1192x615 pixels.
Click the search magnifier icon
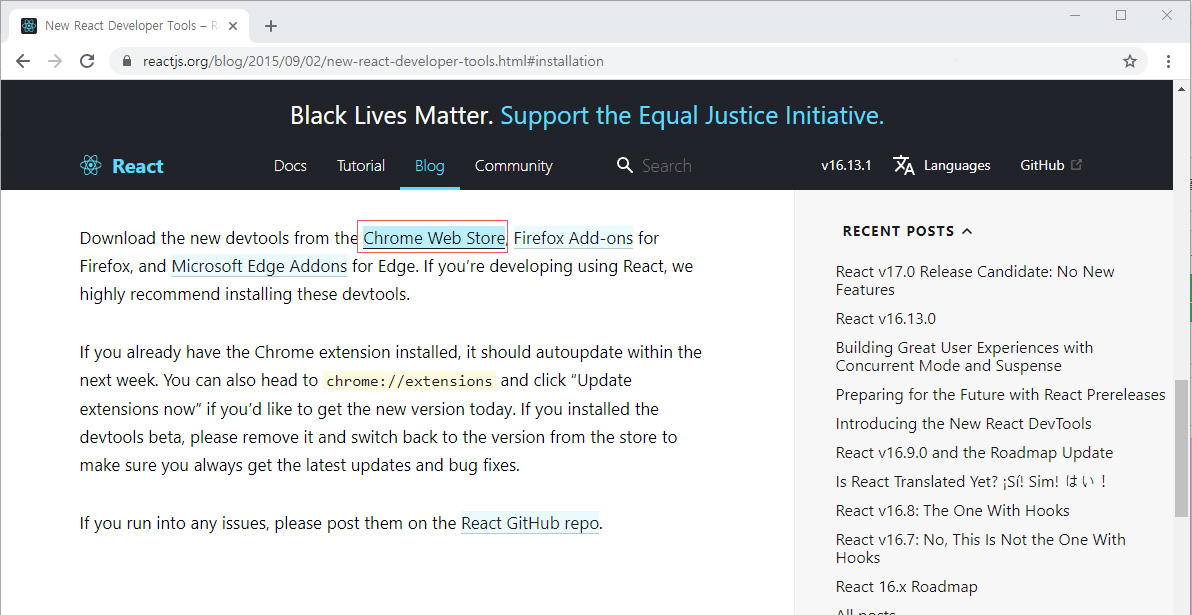coord(625,165)
